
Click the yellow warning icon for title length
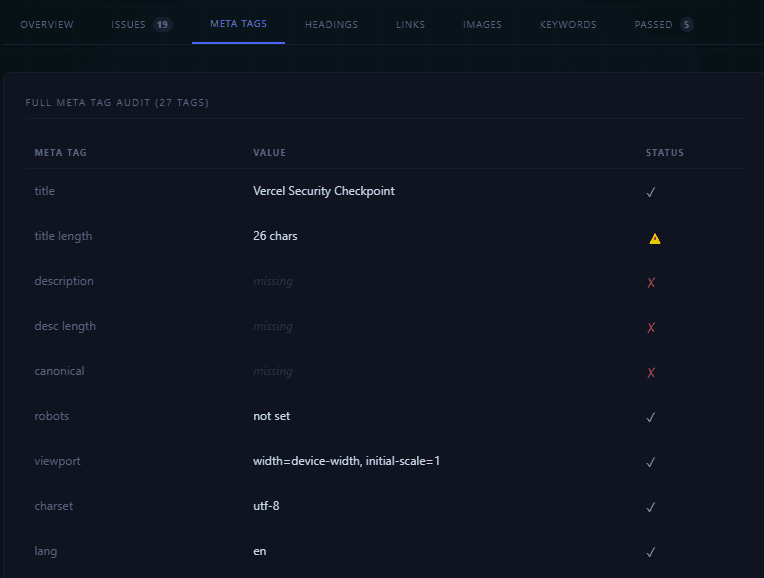tap(655, 238)
